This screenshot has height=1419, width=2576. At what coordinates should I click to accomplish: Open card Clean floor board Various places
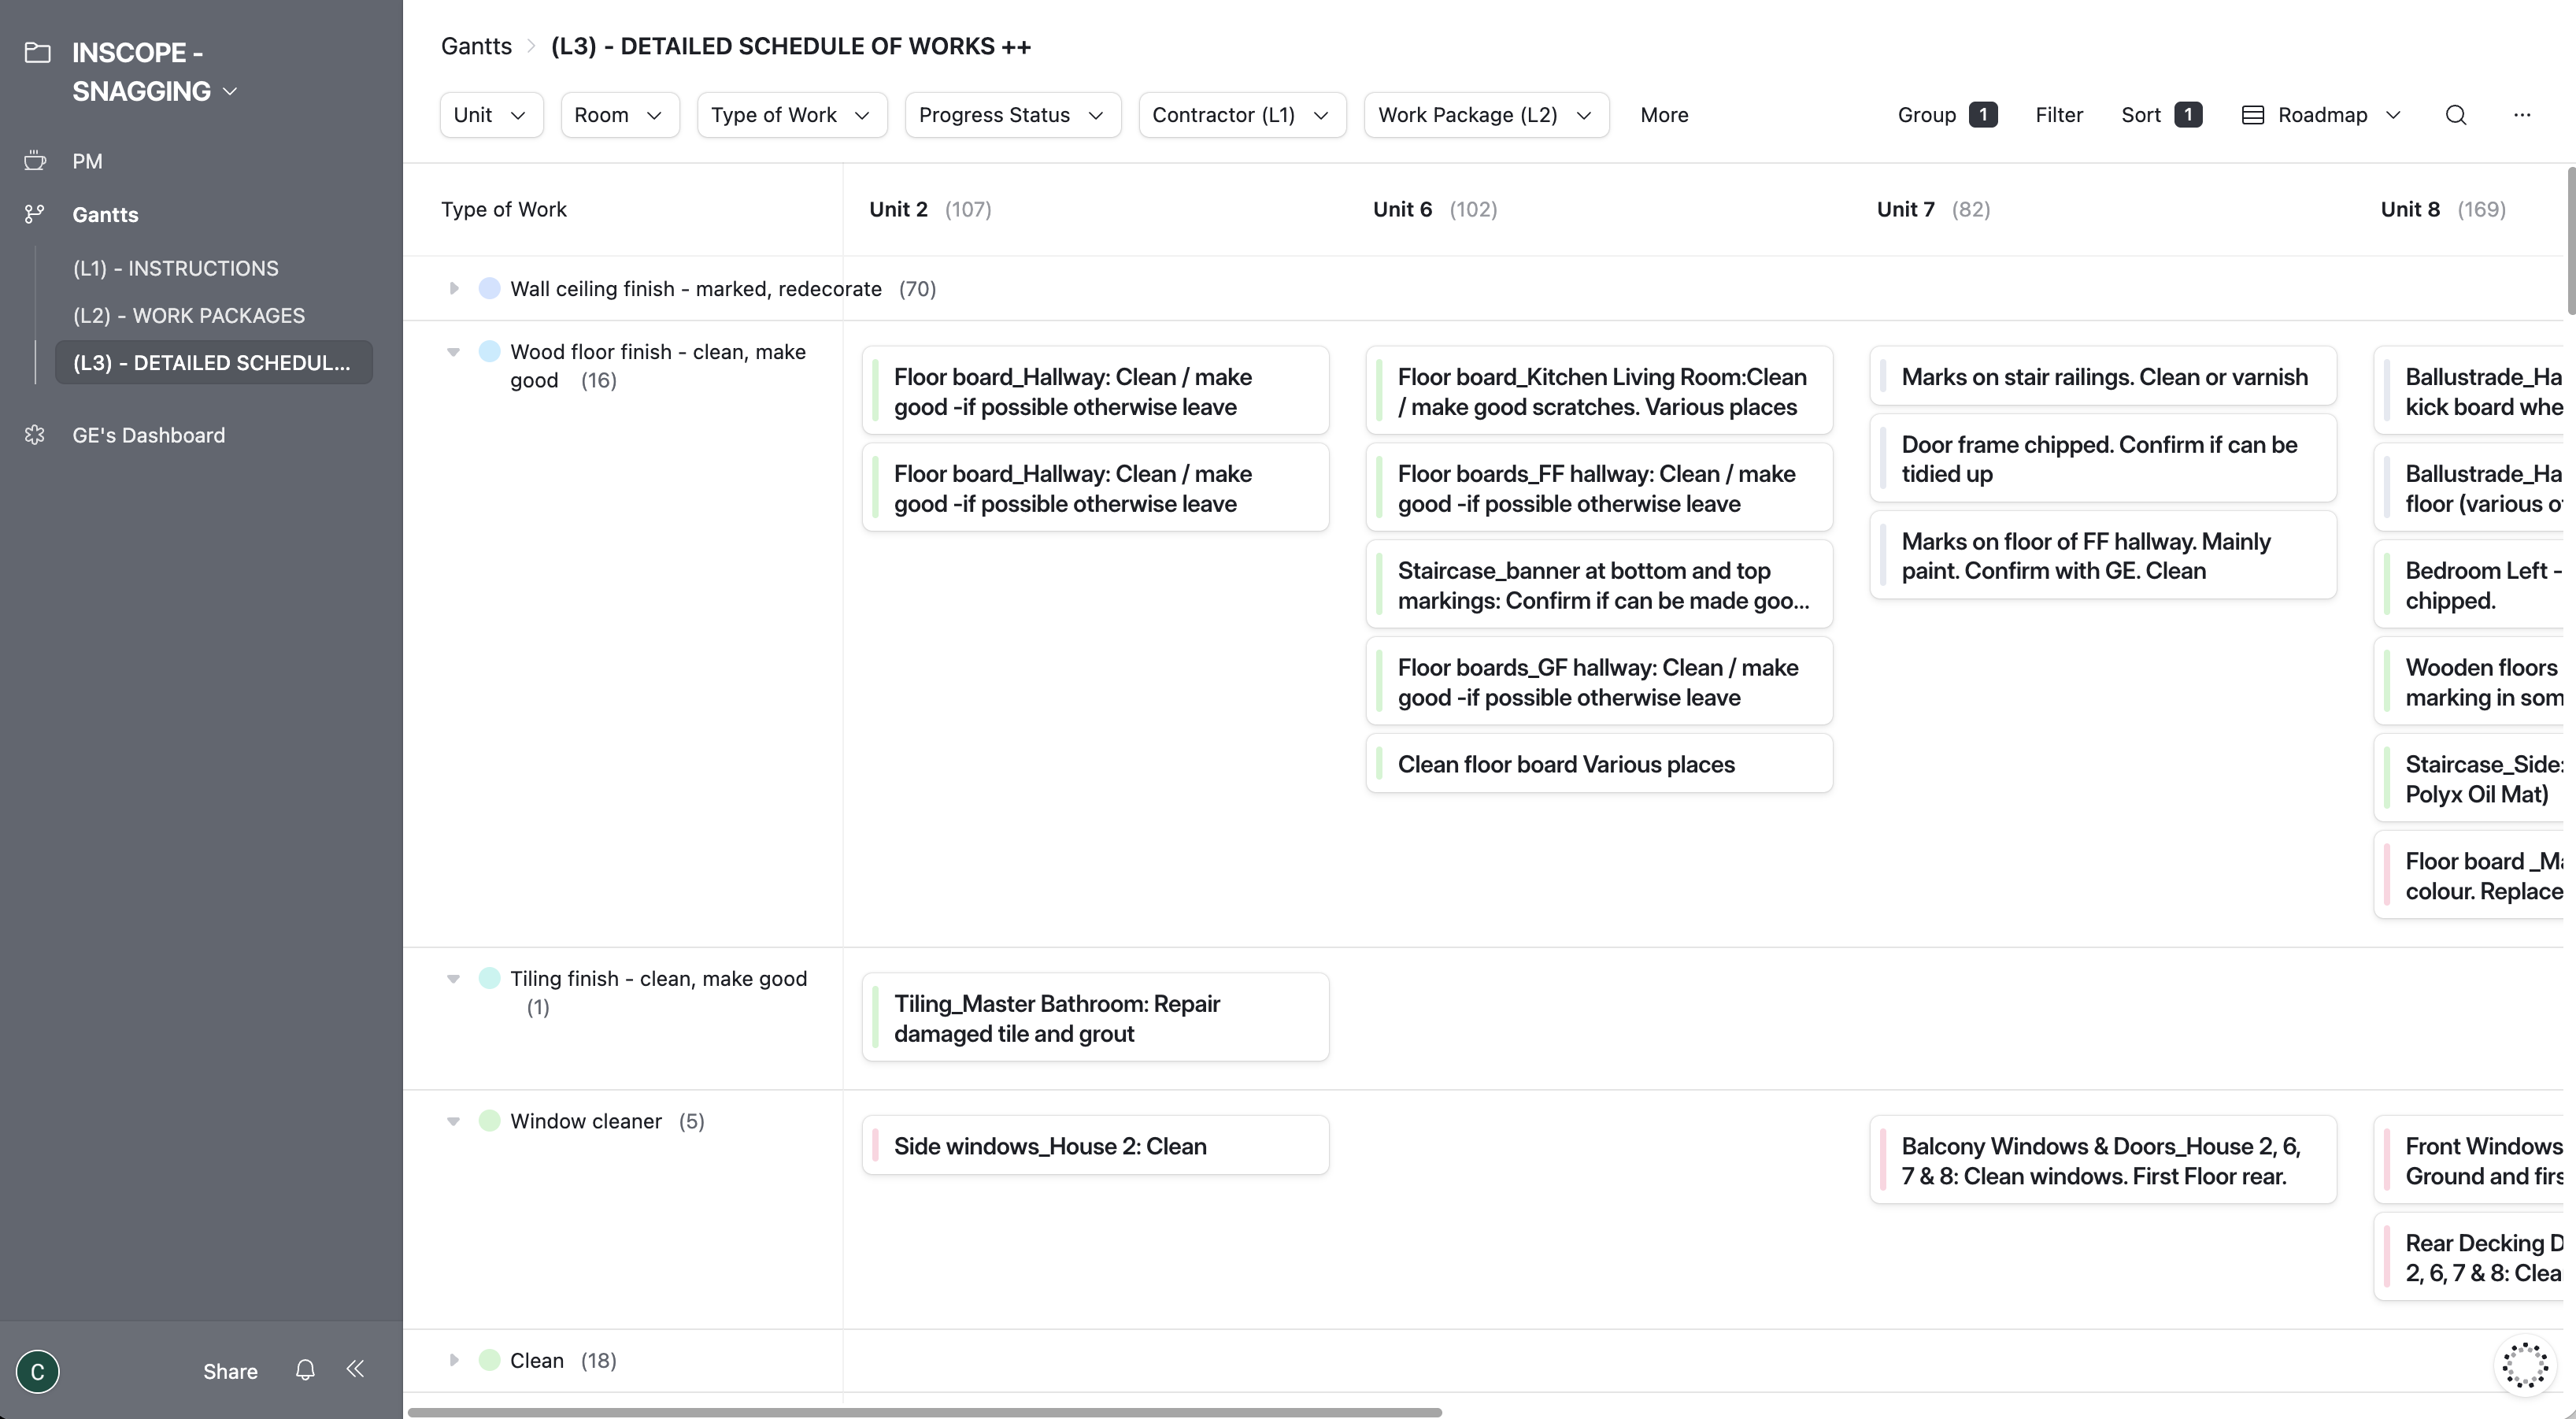pyautogui.click(x=1599, y=764)
